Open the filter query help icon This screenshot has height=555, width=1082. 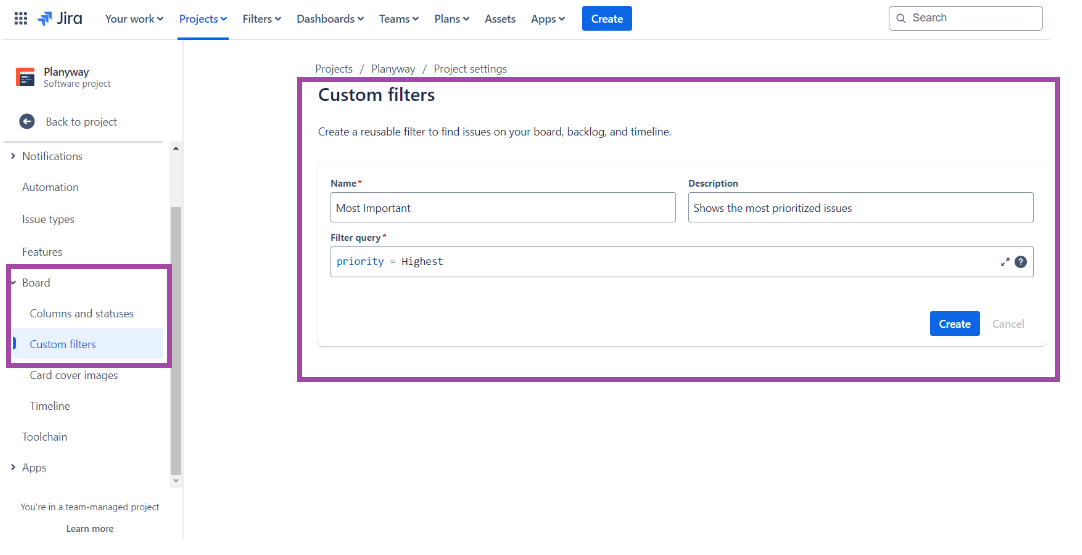point(1021,262)
